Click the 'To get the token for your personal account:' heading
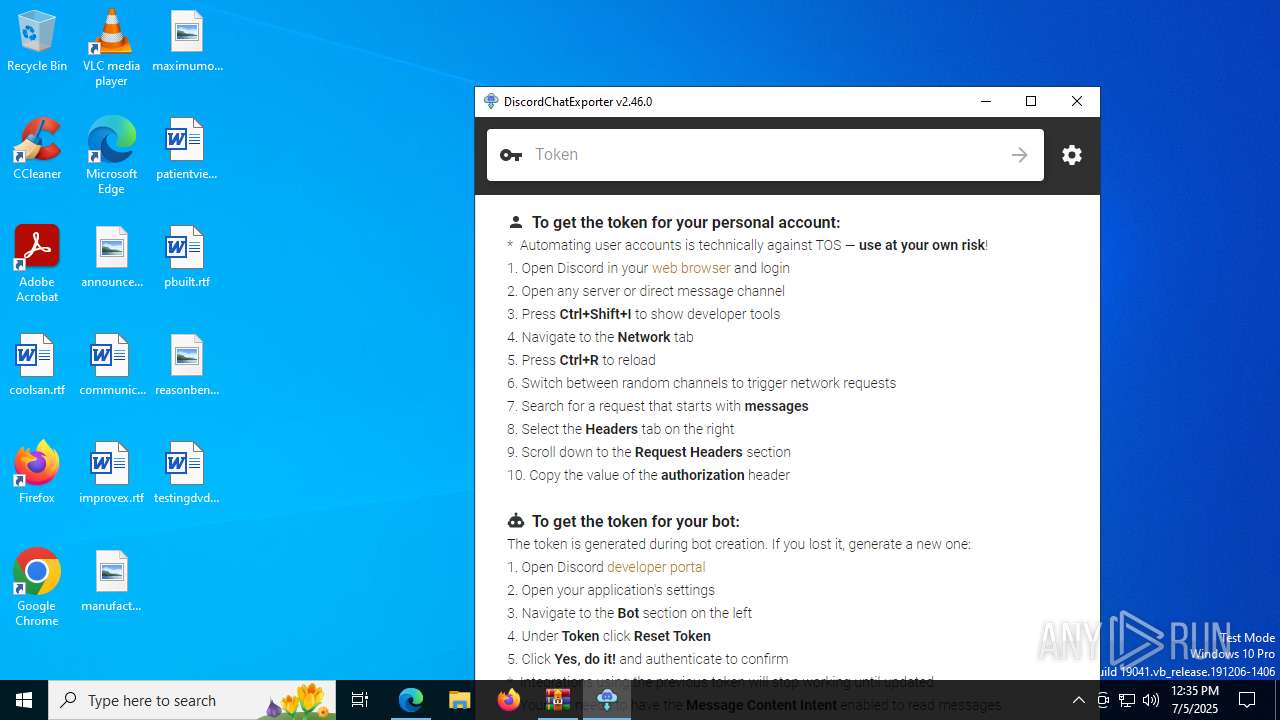This screenshot has height=720, width=1280. (686, 223)
